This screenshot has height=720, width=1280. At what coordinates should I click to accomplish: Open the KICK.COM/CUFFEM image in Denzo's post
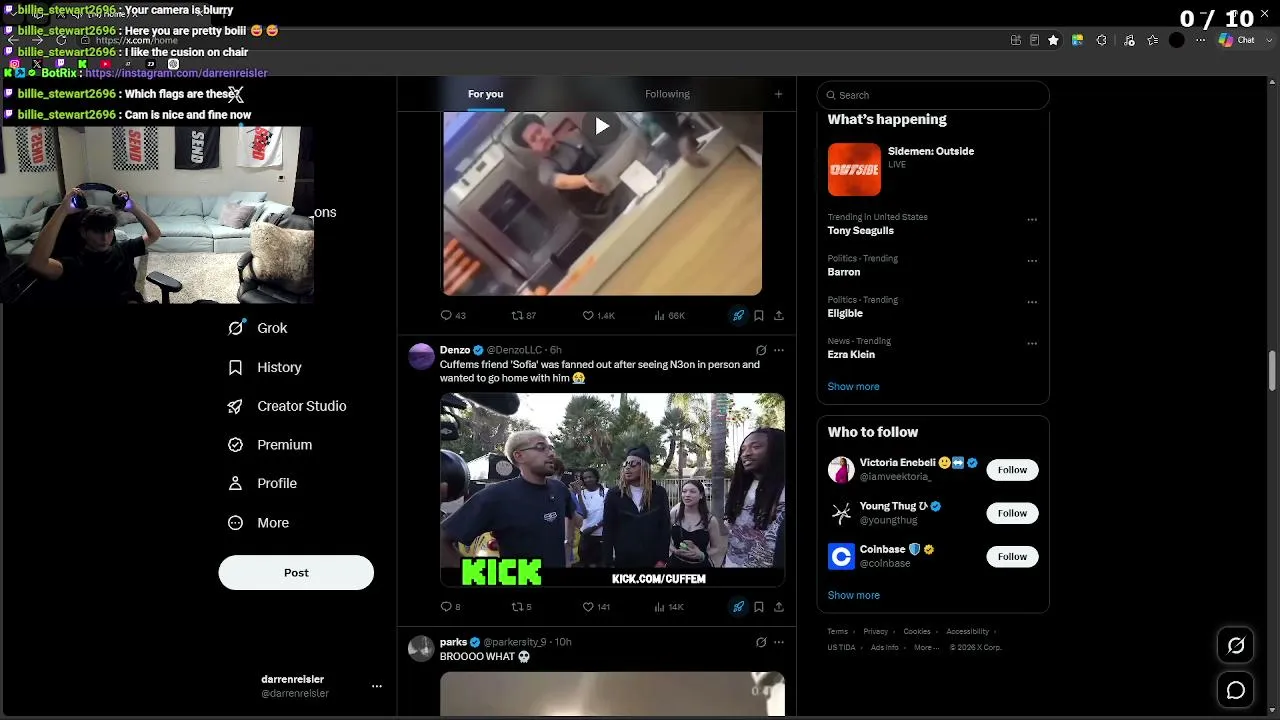(612, 490)
